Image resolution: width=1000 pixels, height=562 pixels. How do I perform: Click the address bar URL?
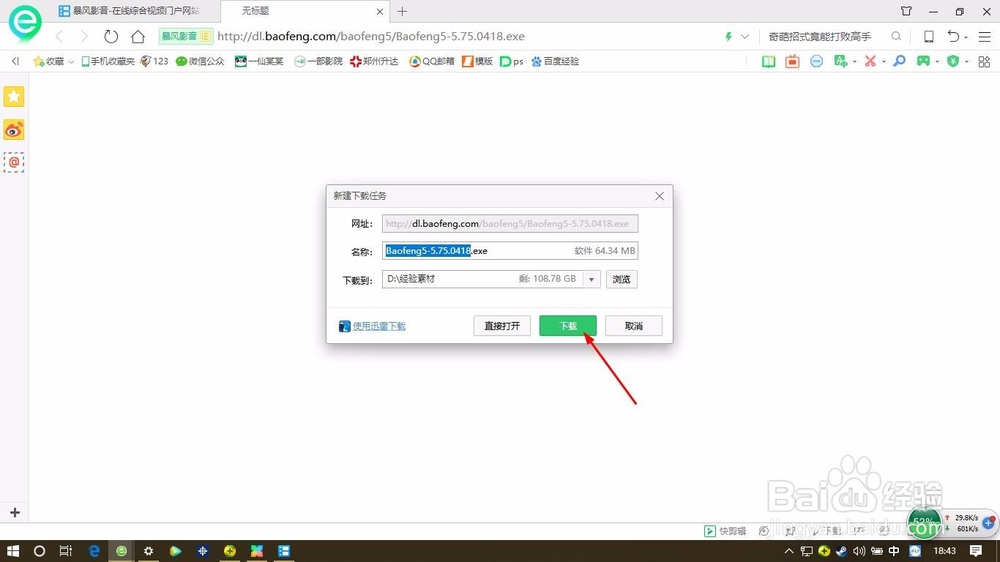371,36
